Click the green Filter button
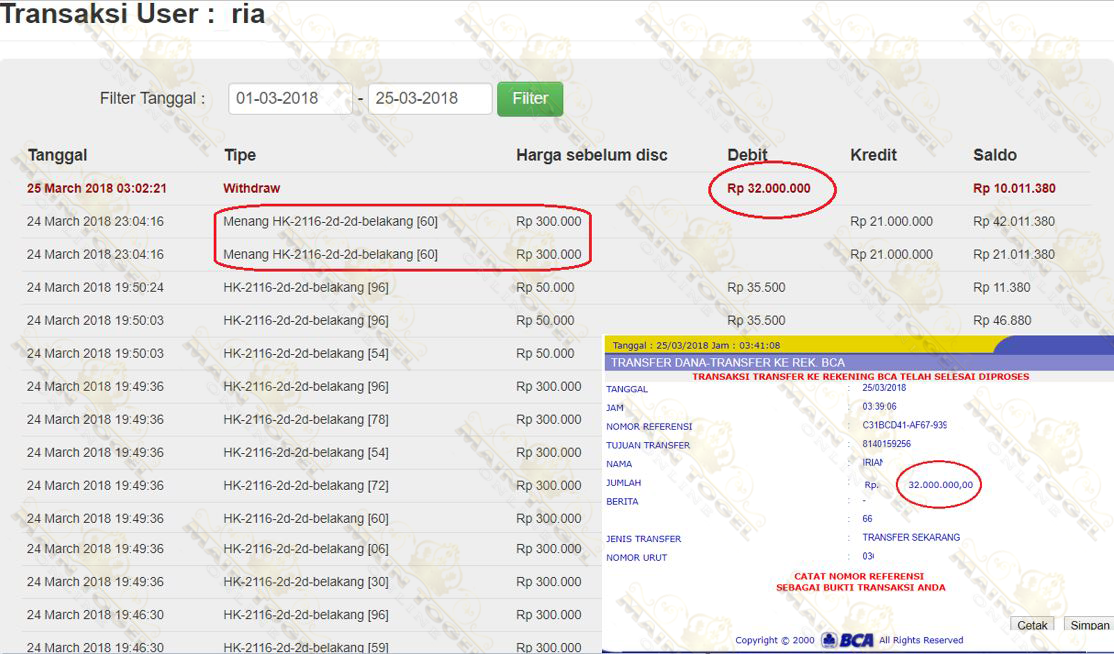Image resolution: width=1114 pixels, height=654 pixels. 530,99
